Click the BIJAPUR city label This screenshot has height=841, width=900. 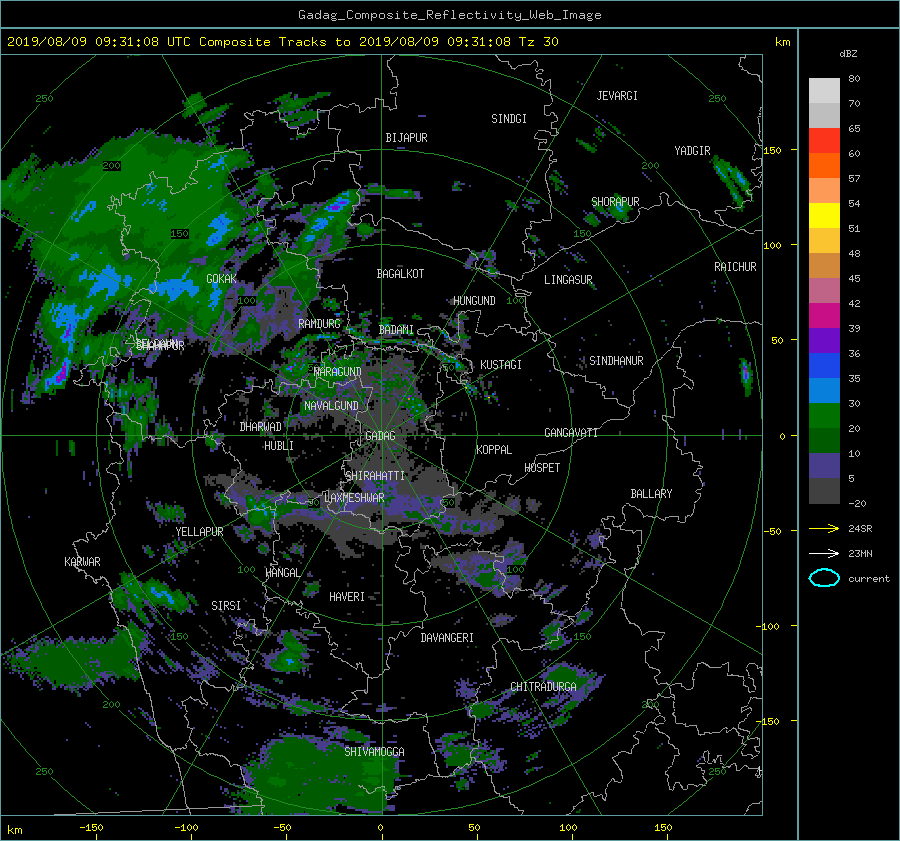406,138
